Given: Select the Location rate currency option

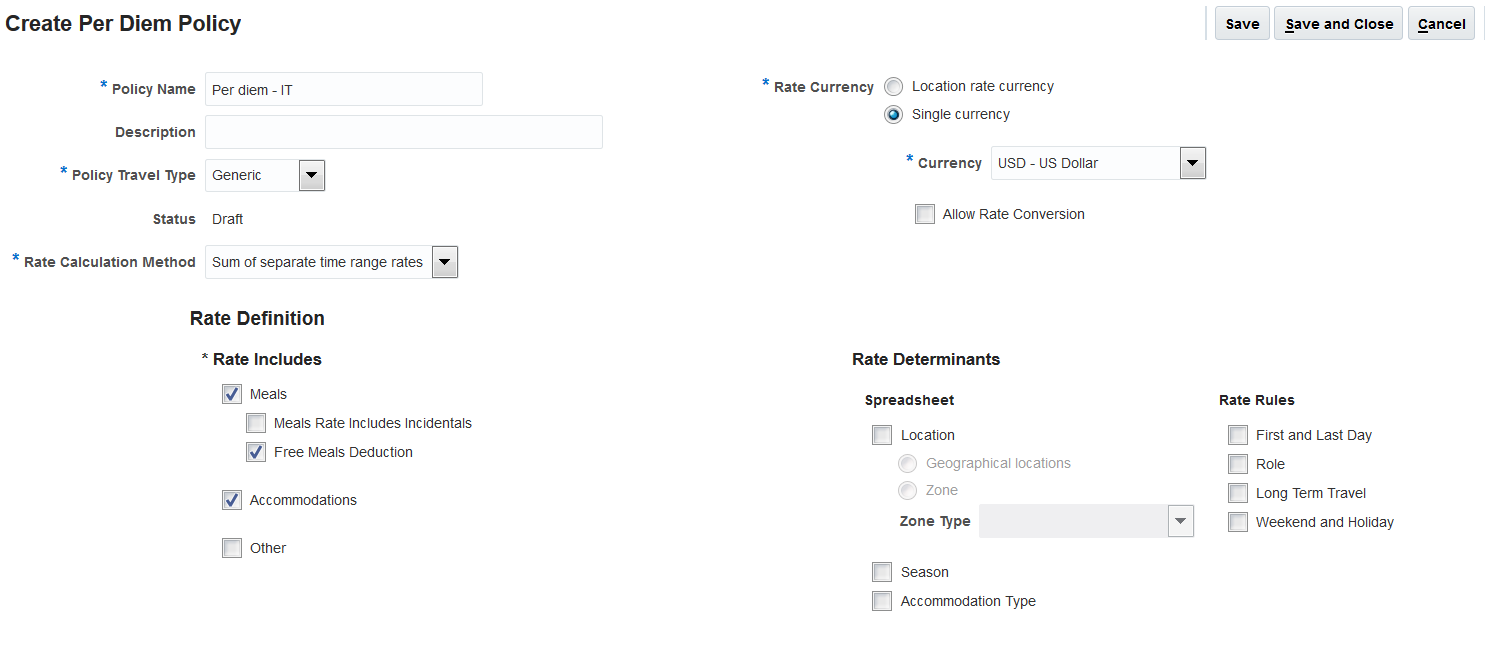Looking at the screenshot, I should click(894, 87).
